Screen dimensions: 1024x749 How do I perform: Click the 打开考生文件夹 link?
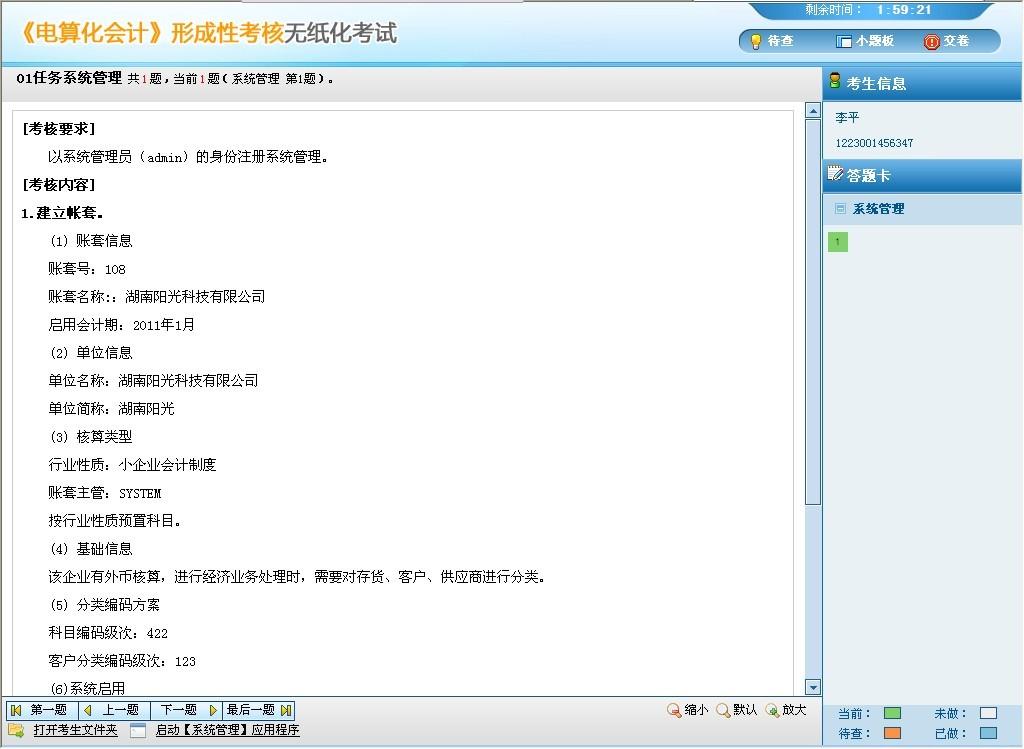click(x=73, y=730)
